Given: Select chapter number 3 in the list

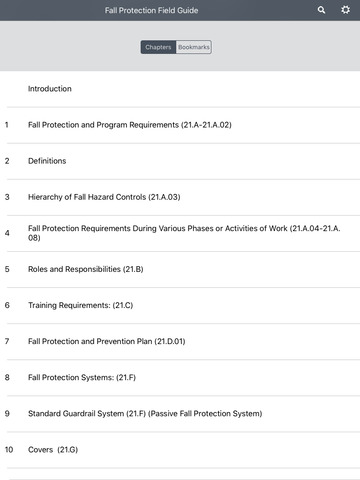Looking at the screenshot, I should [x=7, y=197].
